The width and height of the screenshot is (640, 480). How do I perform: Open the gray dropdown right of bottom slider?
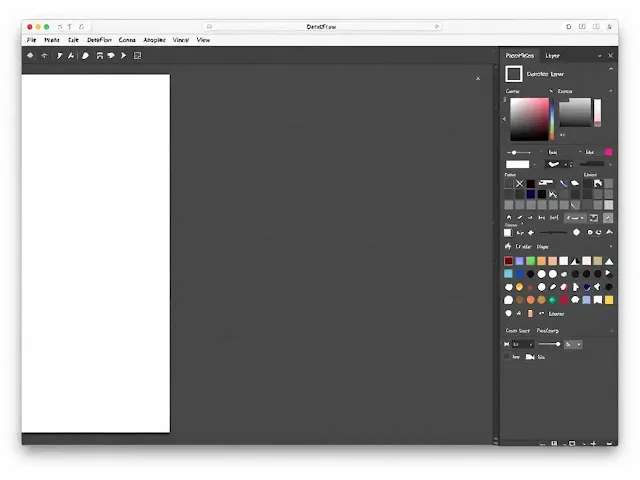coord(573,344)
